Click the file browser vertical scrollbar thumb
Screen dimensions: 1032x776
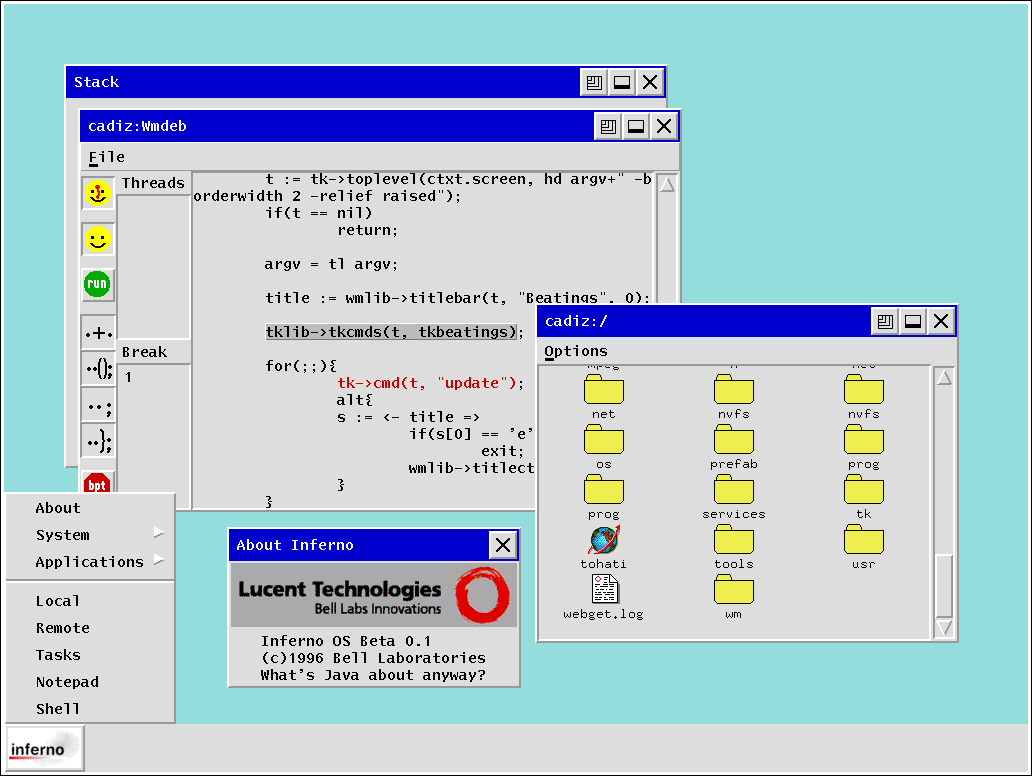(x=943, y=583)
